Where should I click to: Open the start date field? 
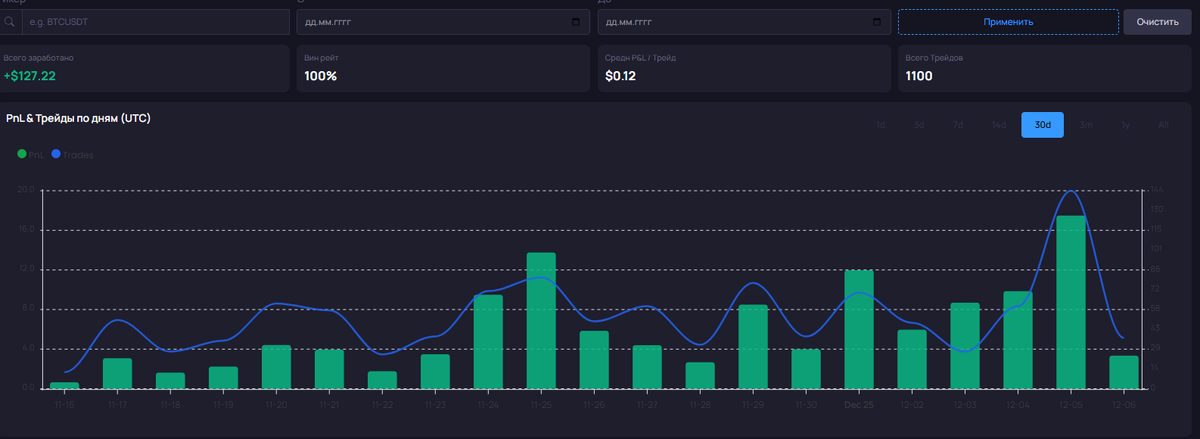tap(443, 21)
